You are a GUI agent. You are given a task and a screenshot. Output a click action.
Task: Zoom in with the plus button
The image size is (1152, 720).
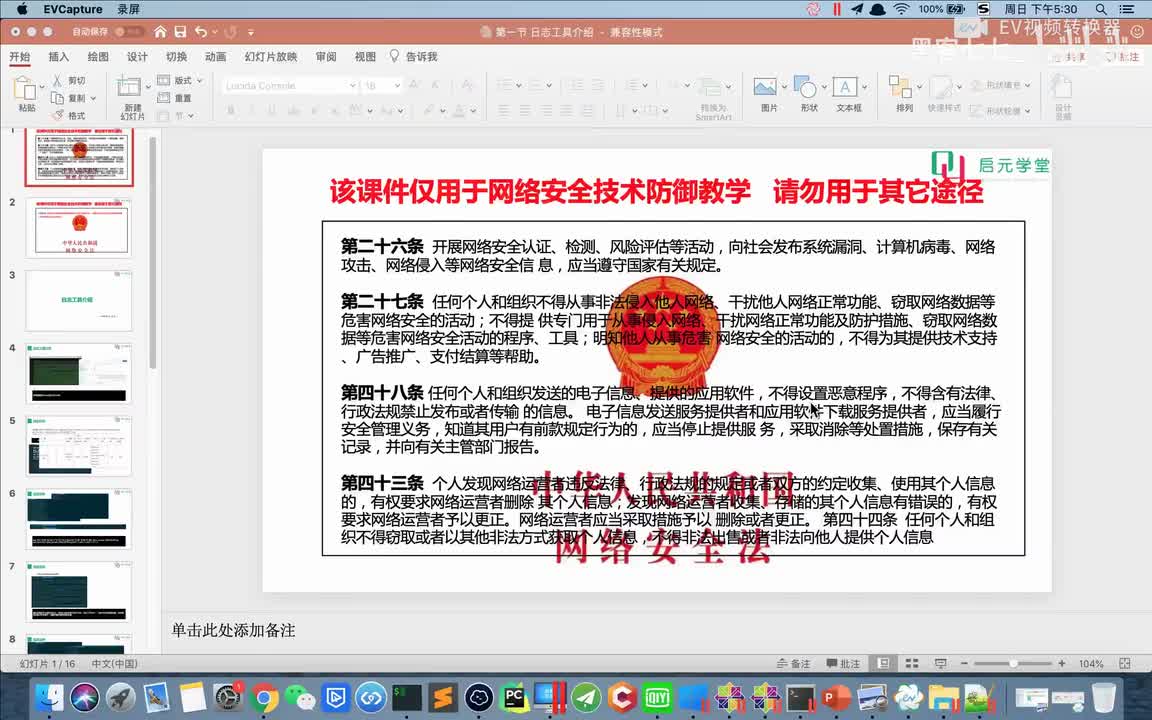(x=1062, y=663)
